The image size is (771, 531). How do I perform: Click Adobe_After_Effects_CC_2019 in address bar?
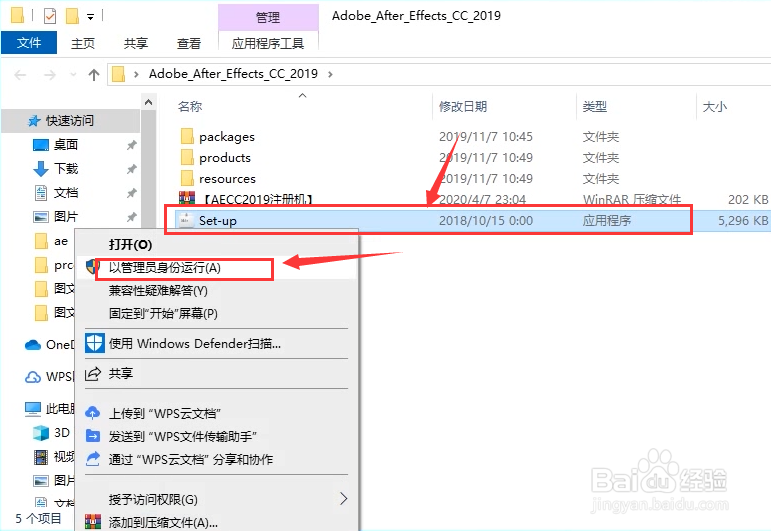click(233, 74)
